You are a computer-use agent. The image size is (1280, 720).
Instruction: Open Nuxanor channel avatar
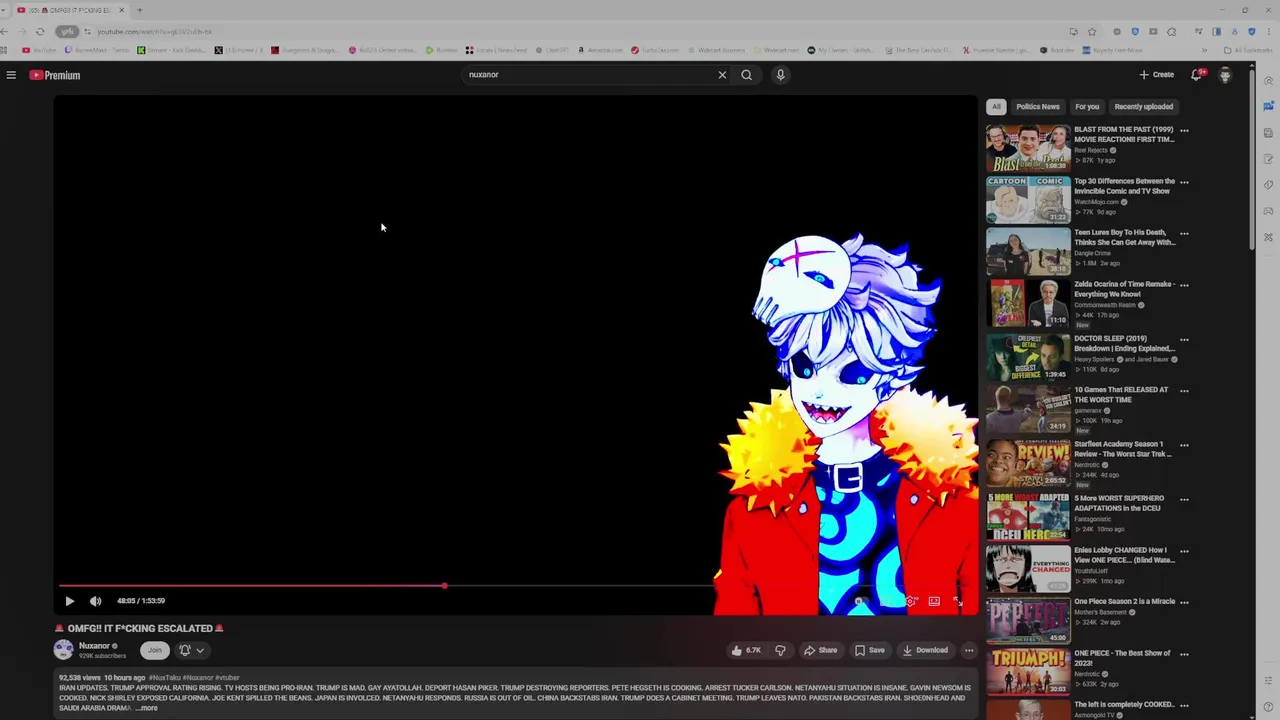pos(64,650)
